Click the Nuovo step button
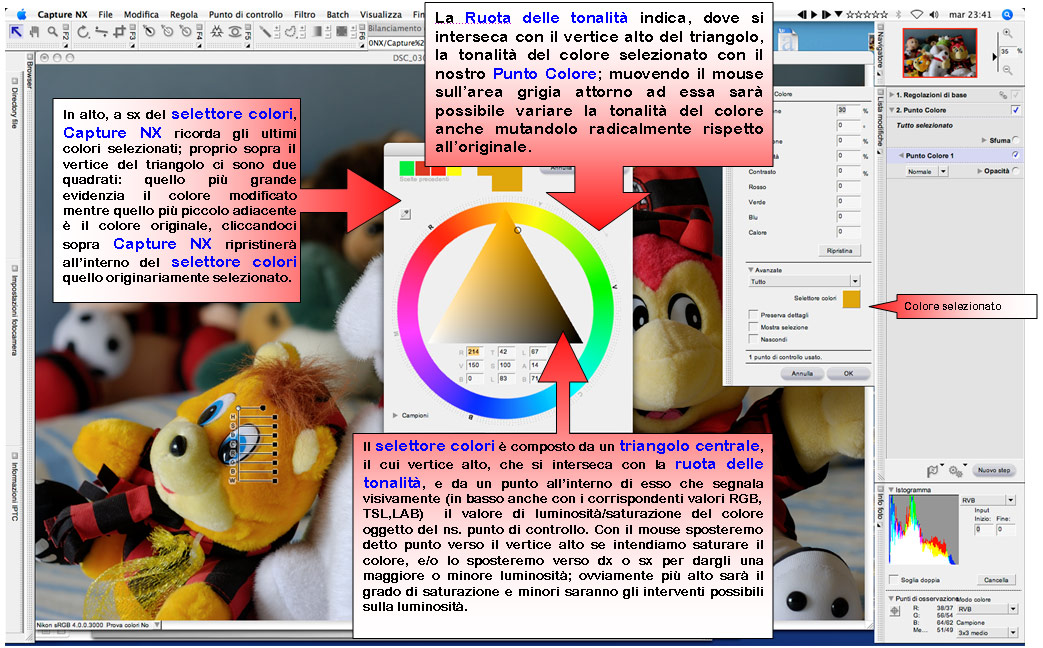The image size is (1043, 648). [x=994, y=470]
